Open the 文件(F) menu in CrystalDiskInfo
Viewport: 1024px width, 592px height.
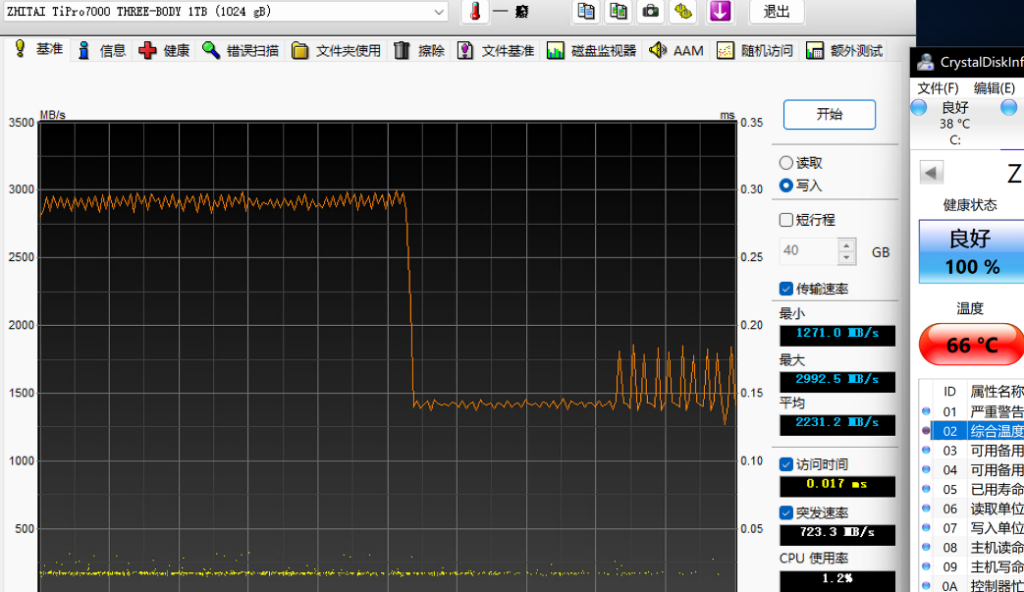938,88
